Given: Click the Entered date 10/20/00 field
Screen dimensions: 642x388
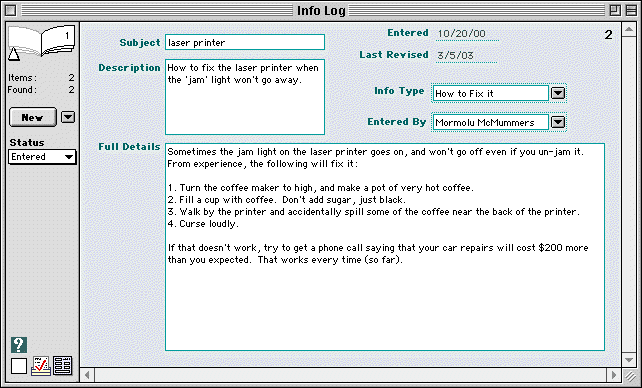Looking at the screenshot, I should (467, 34).
